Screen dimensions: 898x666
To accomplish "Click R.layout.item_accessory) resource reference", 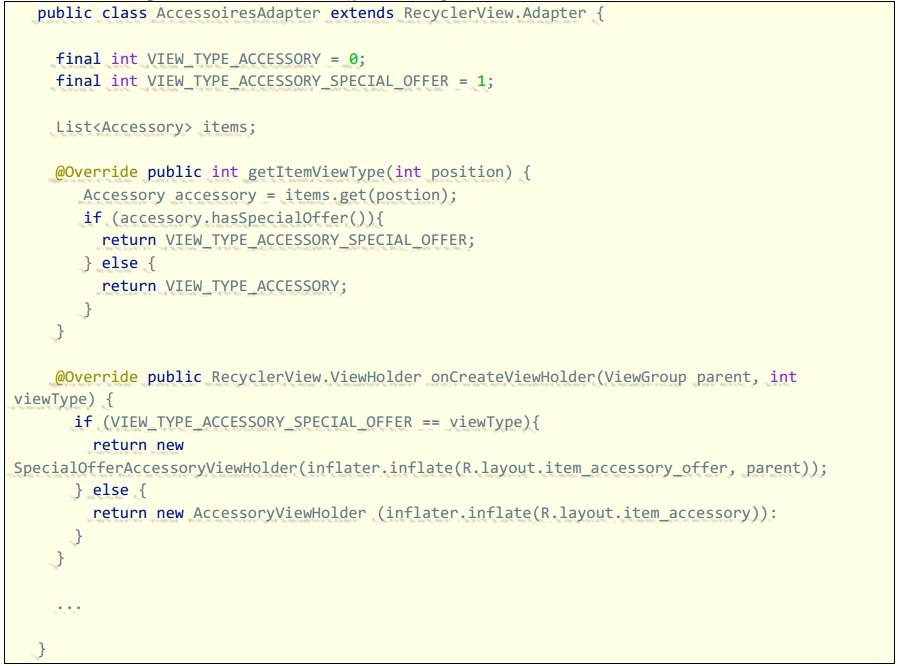I will click(x=649, y=513).
